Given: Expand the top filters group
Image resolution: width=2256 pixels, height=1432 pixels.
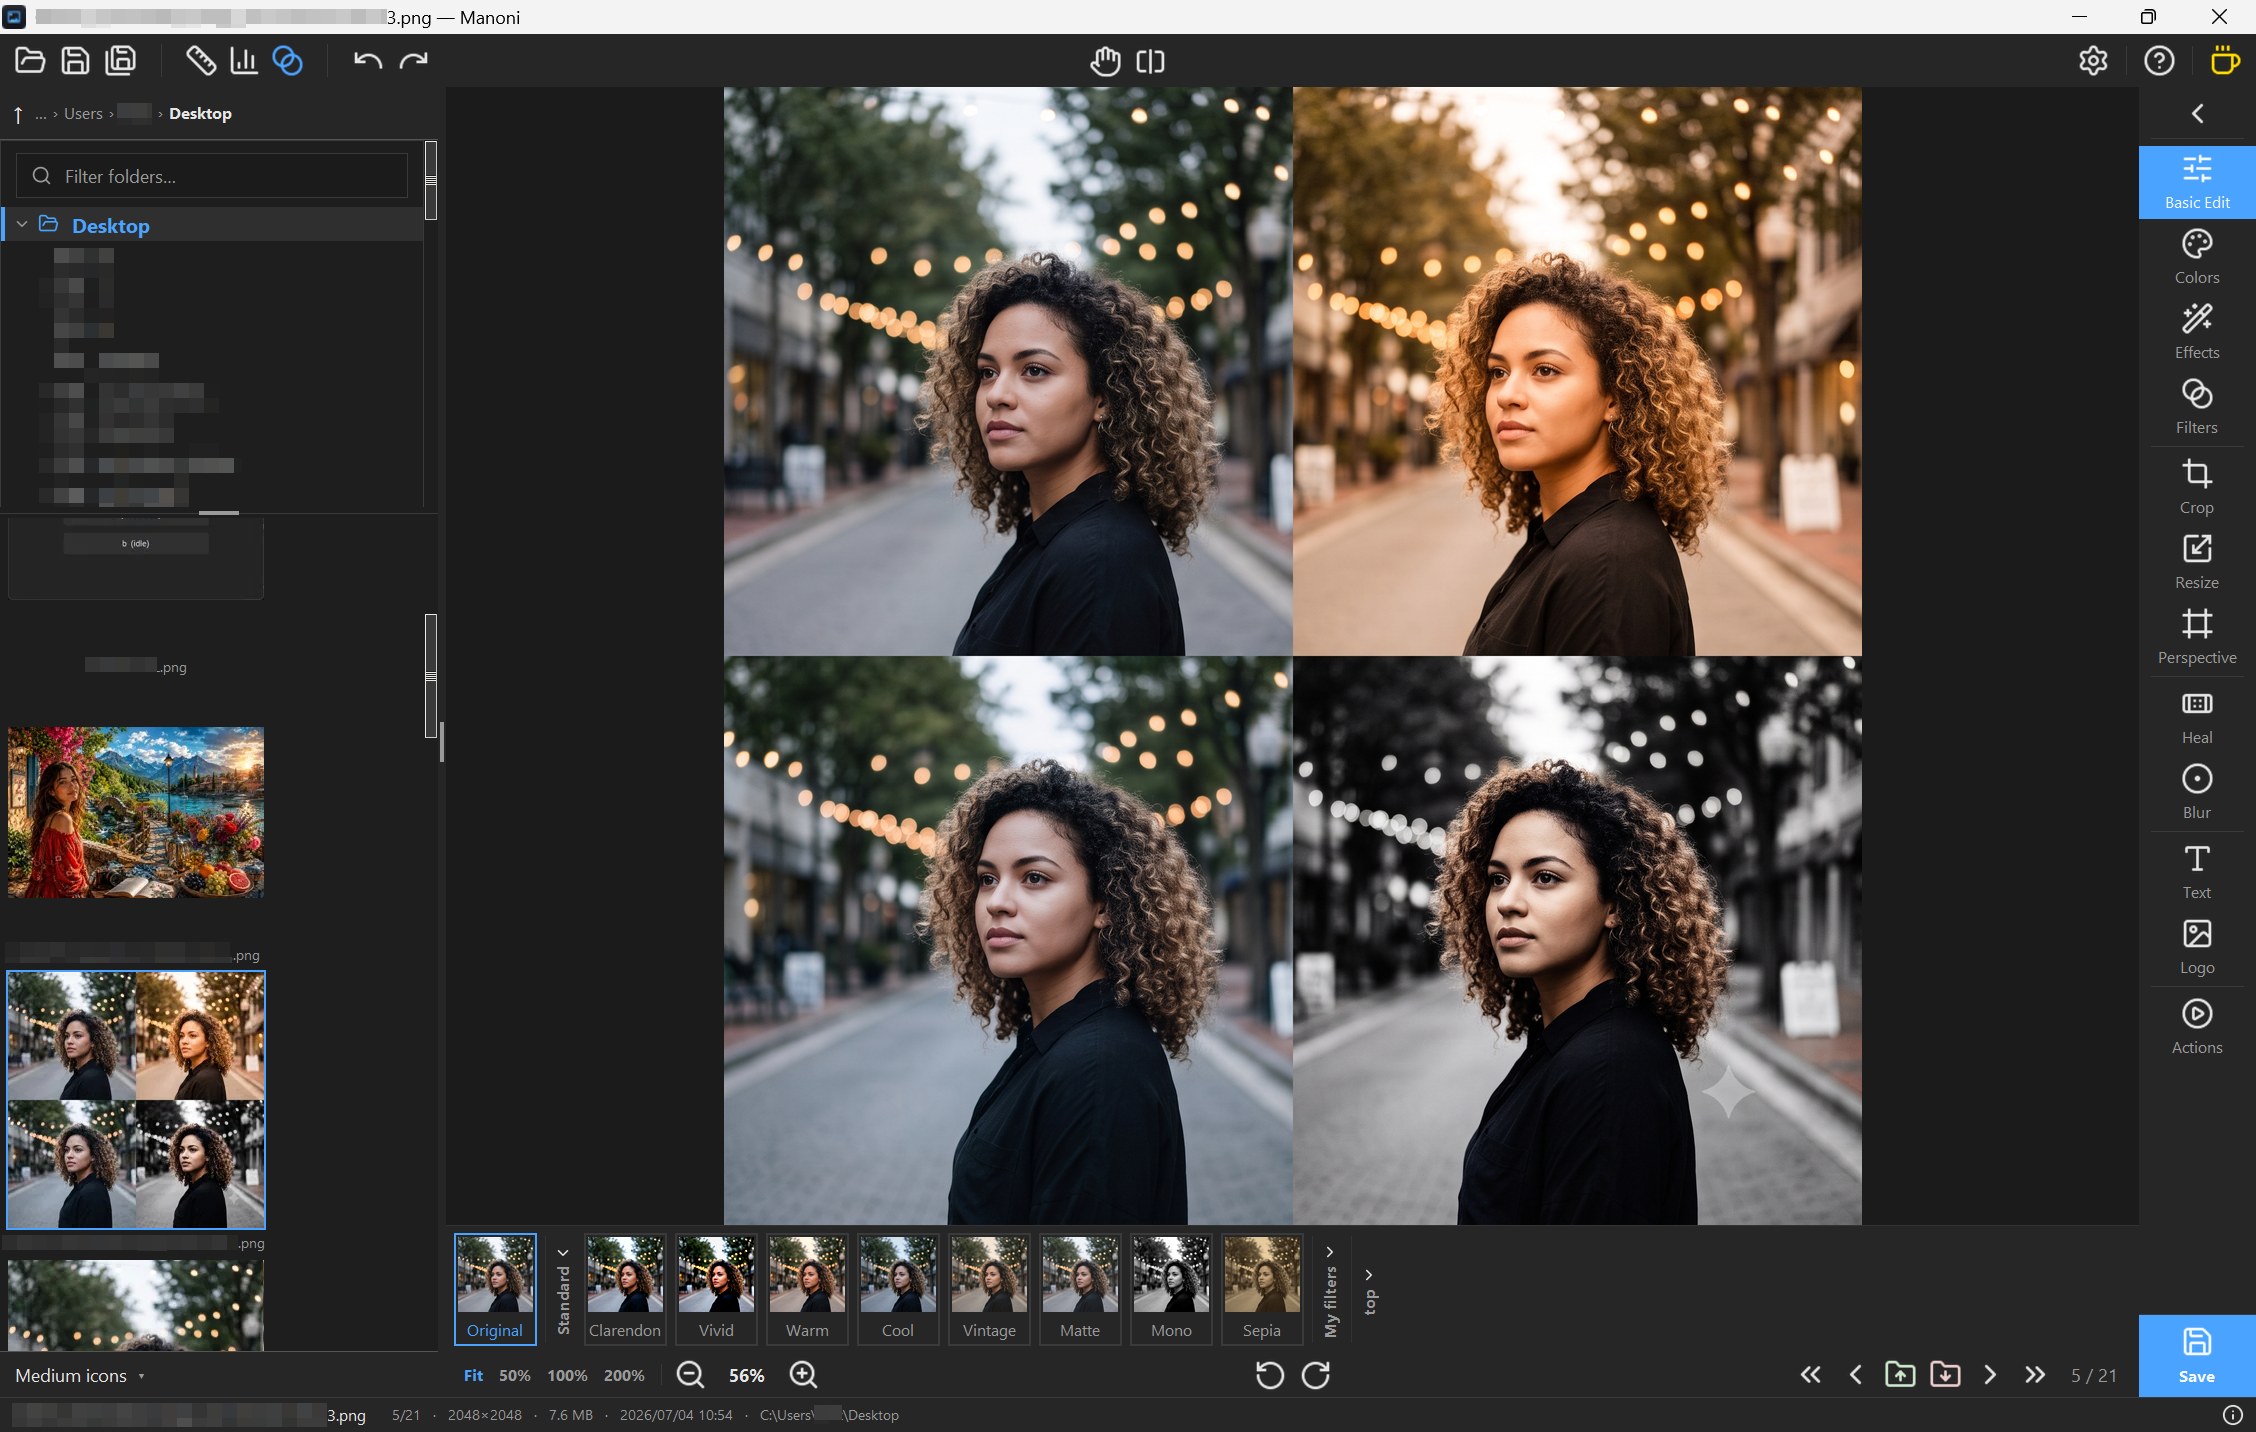Looking at the screenshot, I should [1370, 1292].
